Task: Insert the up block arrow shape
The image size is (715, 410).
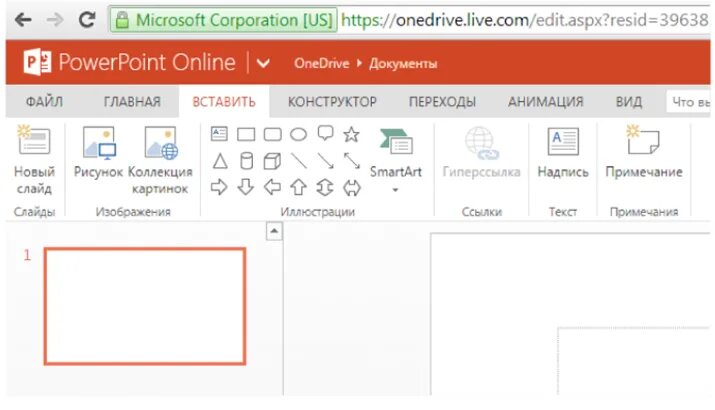Action: (x=299, y=187)
